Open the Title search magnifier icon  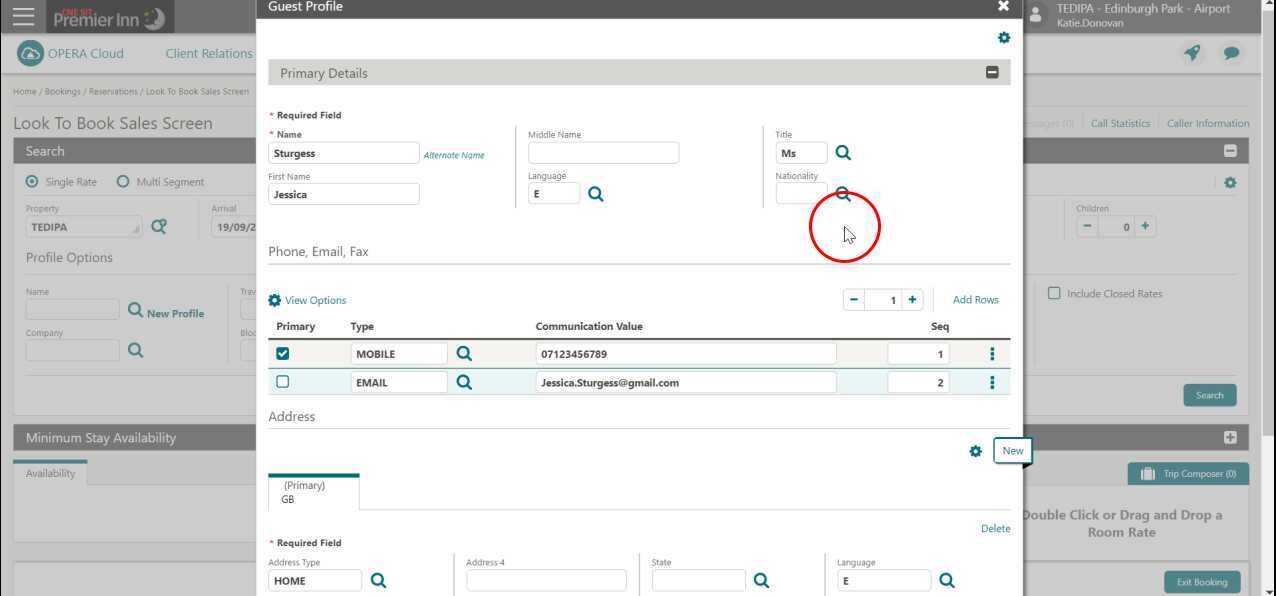843,152
